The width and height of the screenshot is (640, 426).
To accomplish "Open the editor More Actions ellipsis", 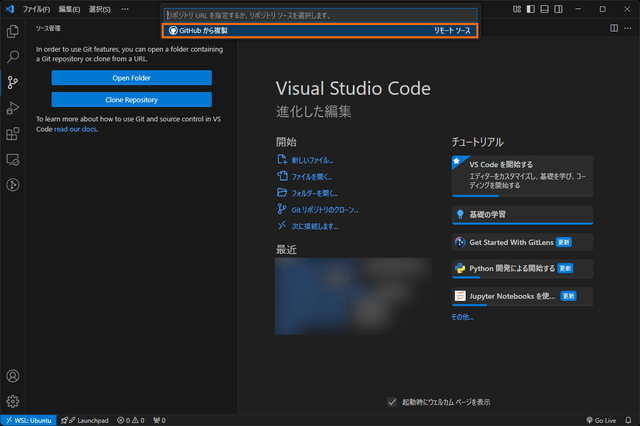I will point(628,28).
